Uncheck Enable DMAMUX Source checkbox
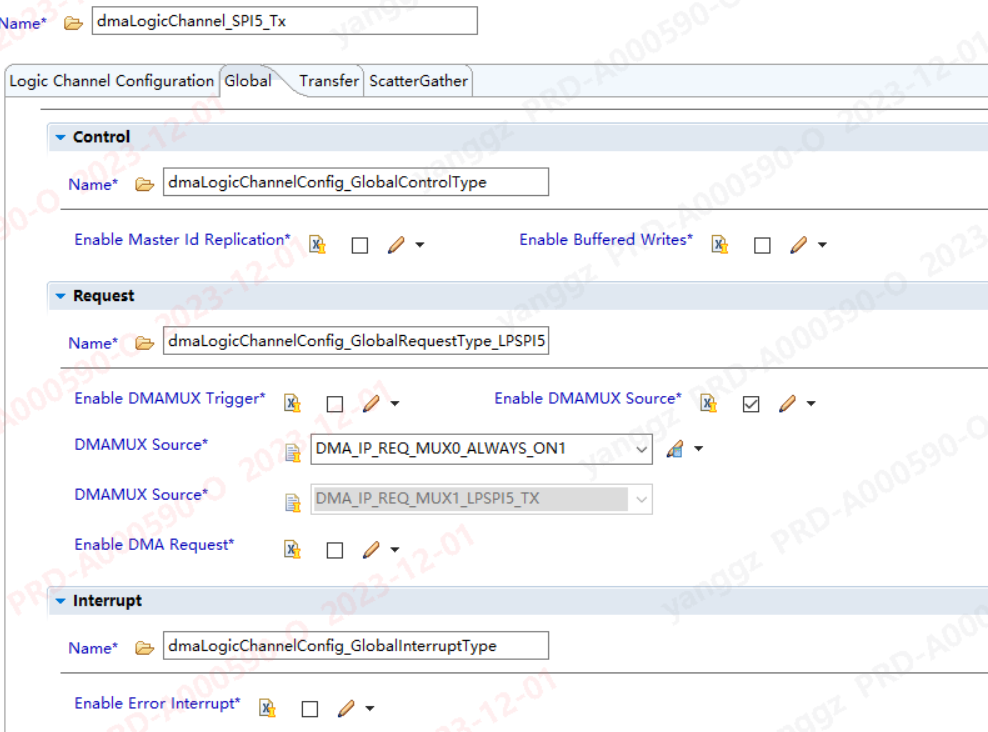The height and width of the screenshot is (732, 988). pos(750,404)
